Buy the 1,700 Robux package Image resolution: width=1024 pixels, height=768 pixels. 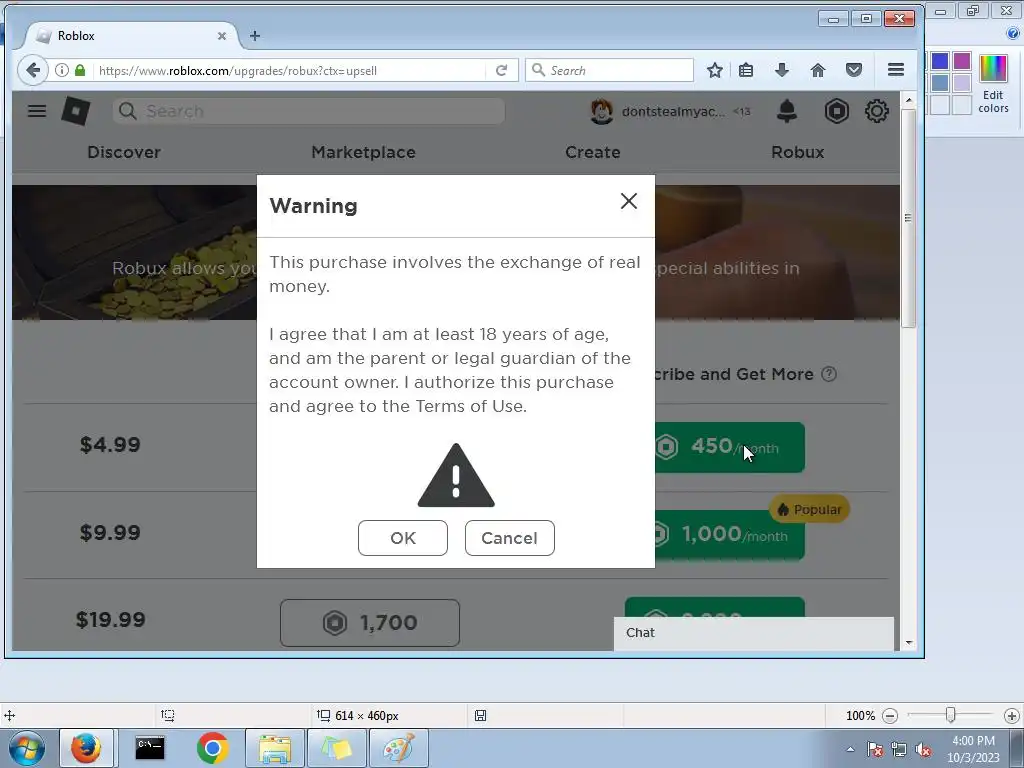(x=370, y=622)
